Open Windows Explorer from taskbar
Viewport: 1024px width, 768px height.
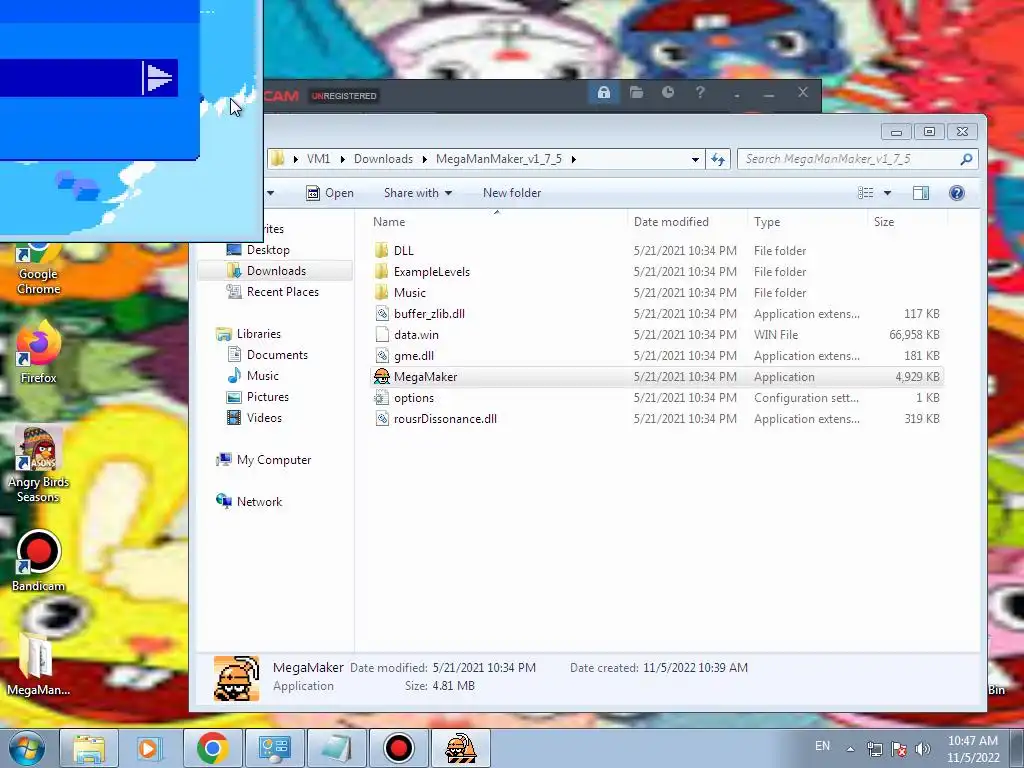[x=89, y=748]
